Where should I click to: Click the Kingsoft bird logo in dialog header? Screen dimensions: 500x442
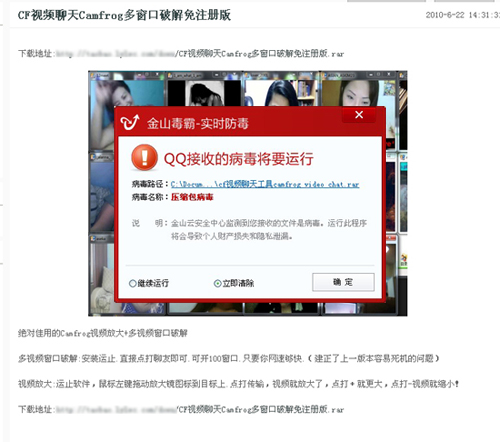129,122
